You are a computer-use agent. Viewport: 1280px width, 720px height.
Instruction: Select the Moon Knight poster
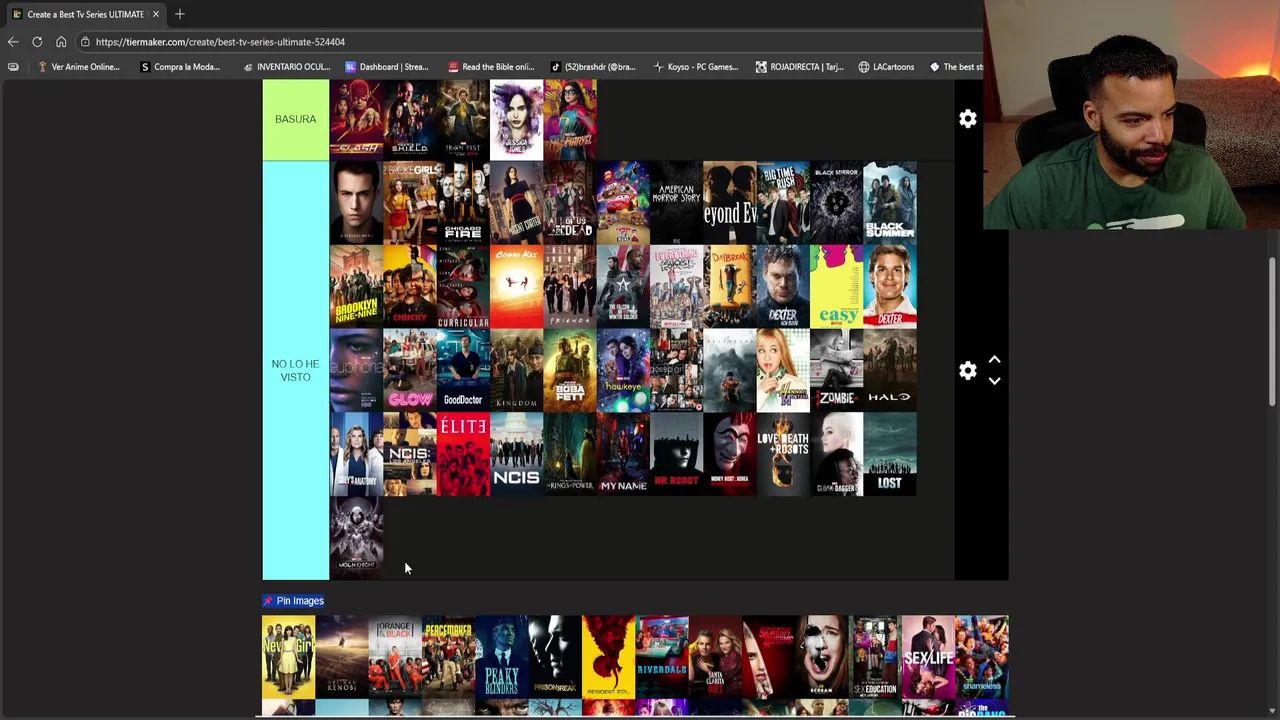coord(356,538)
